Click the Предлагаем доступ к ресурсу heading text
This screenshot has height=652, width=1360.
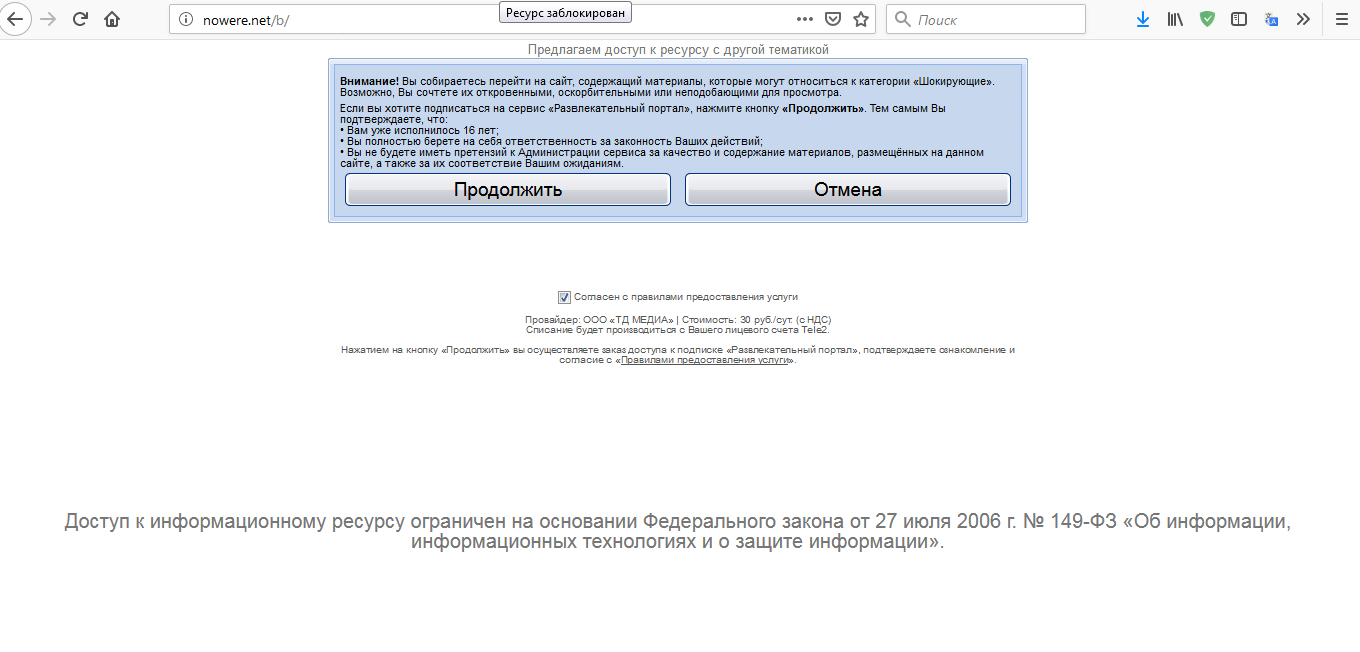(678, 49)
